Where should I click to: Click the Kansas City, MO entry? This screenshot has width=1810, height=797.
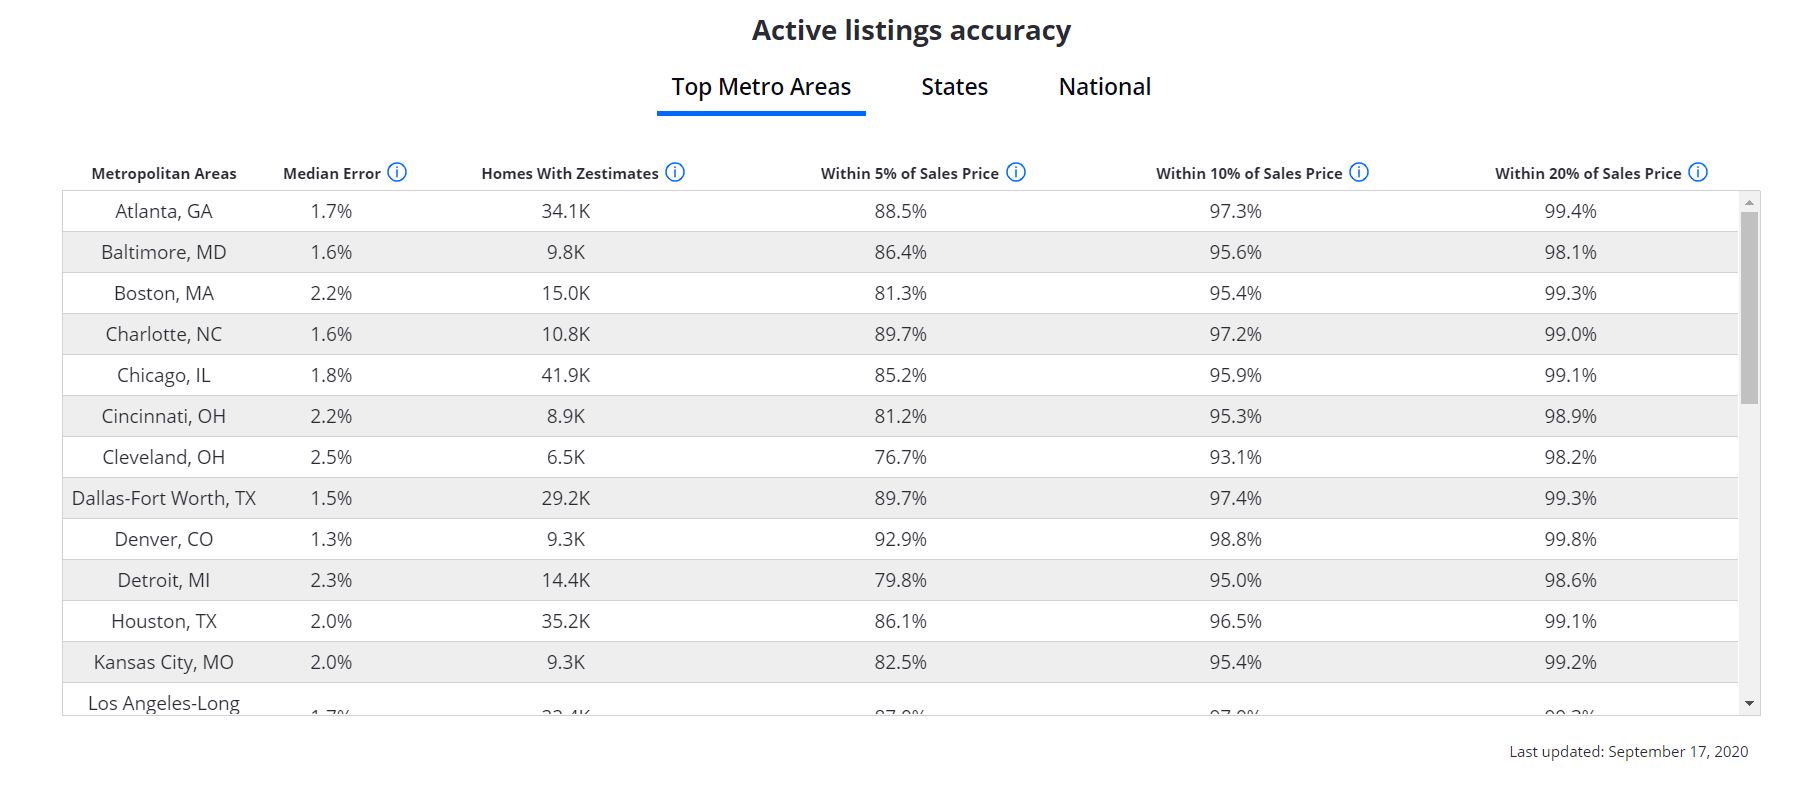(x=164, y=662)
